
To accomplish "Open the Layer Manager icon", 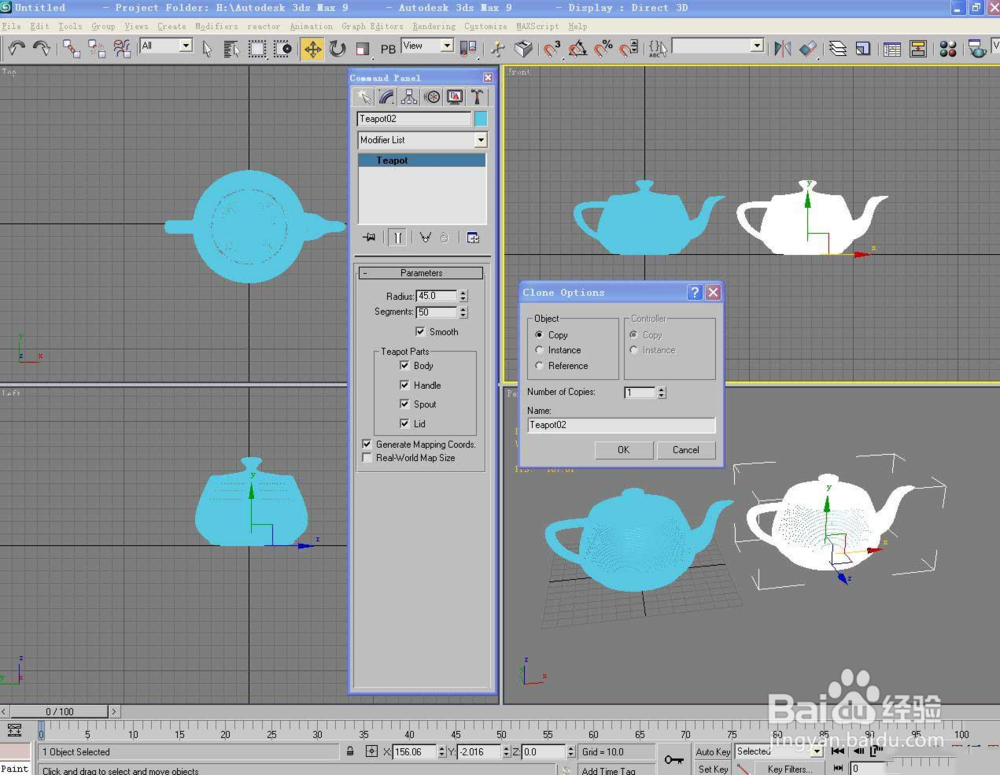I will coord(837,48).
